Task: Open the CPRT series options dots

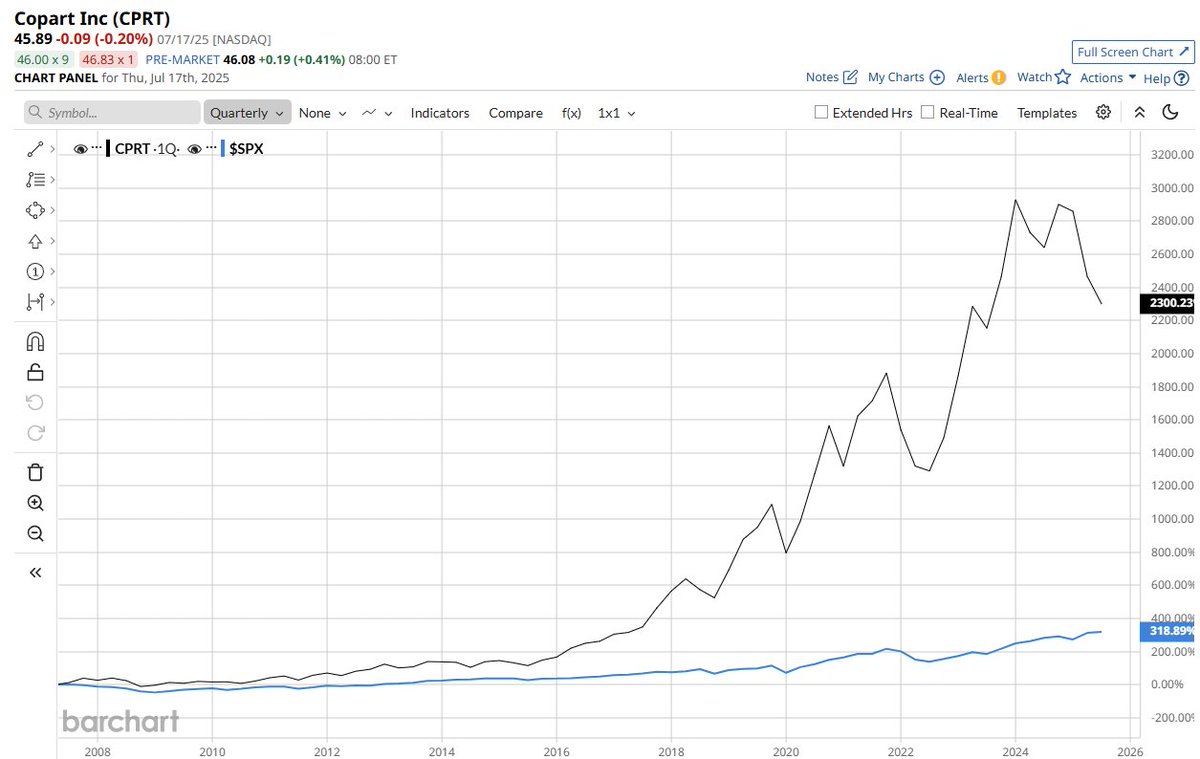Action: pyautogui.click(x=96, y=148)
